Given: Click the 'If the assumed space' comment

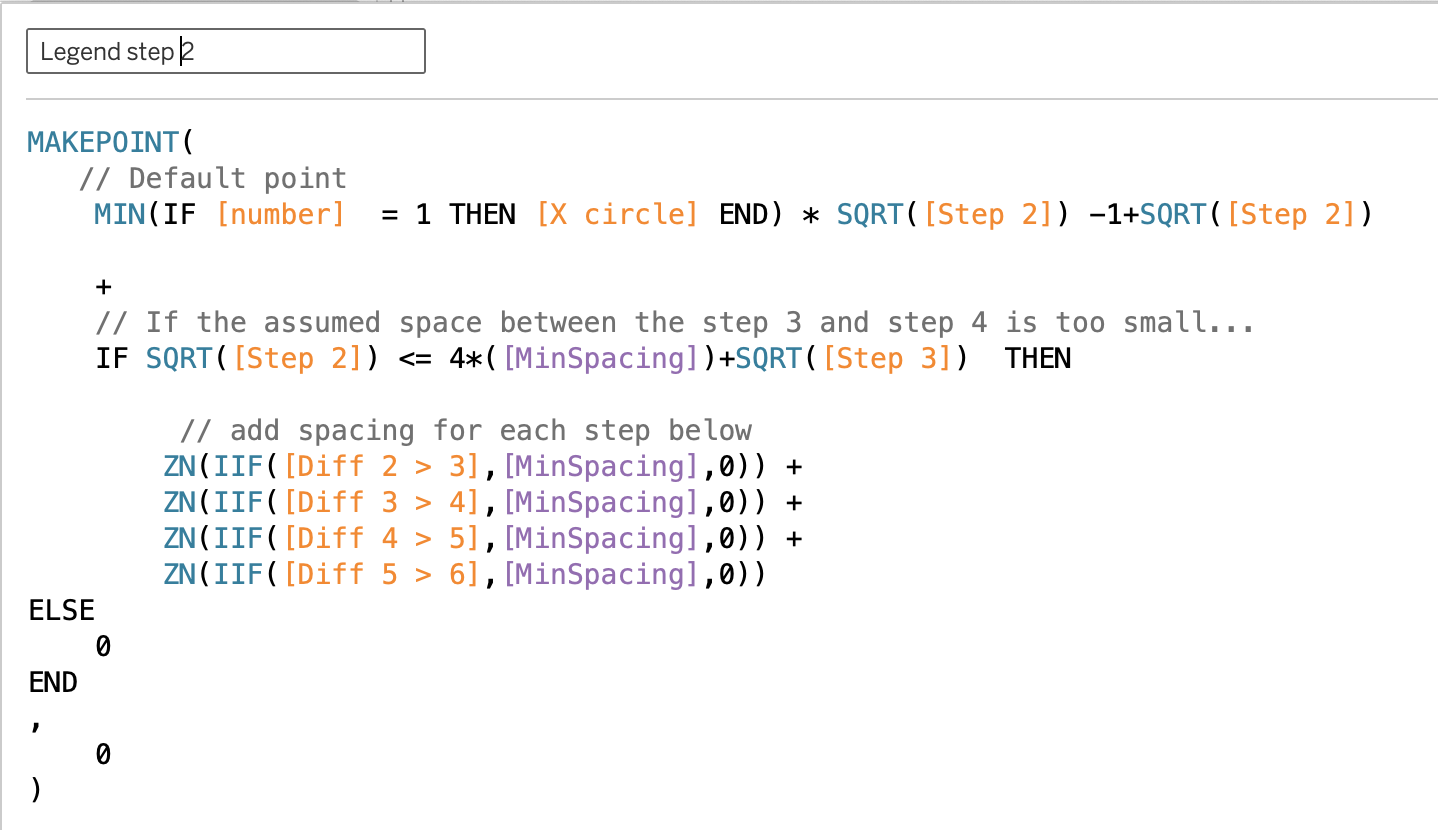Looking at the screenshot, I should tap(675, 322).
